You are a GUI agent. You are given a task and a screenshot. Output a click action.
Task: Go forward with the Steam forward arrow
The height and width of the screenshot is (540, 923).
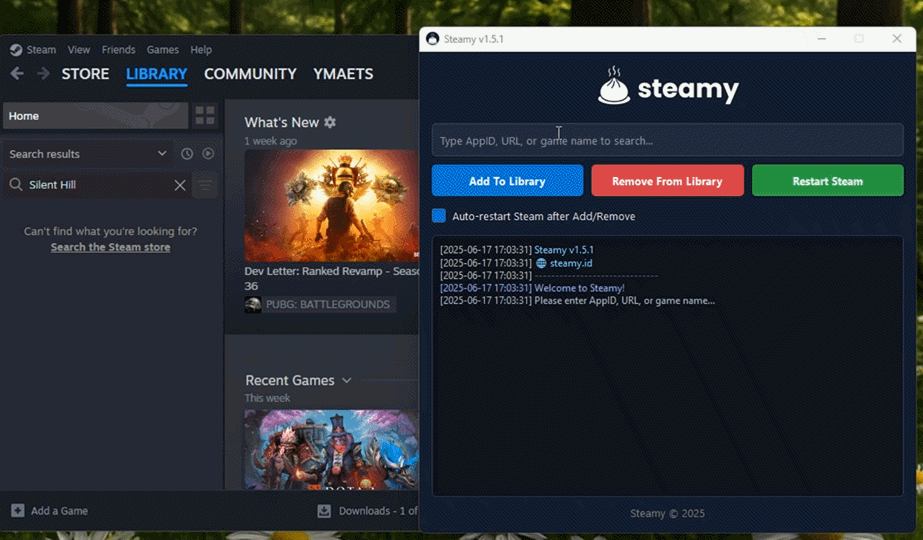point(43,74)
